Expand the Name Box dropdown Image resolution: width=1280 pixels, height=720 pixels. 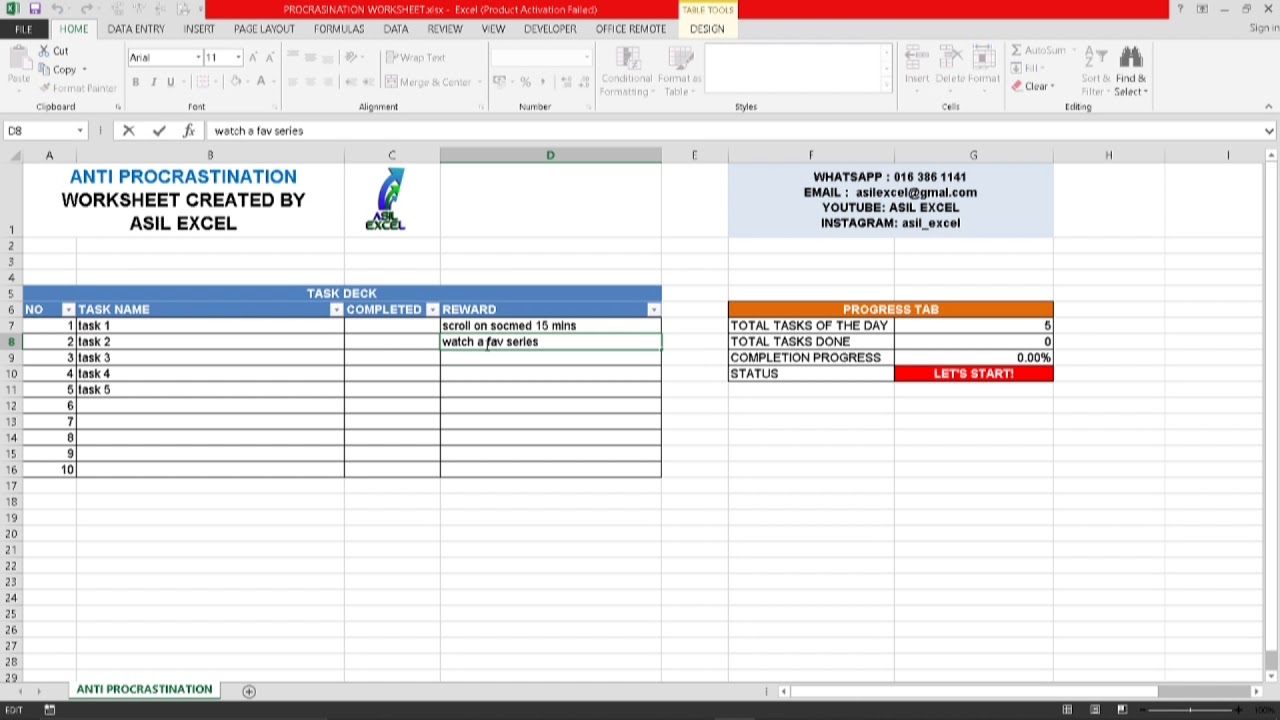pyautogui.click(x=80, y=131)
